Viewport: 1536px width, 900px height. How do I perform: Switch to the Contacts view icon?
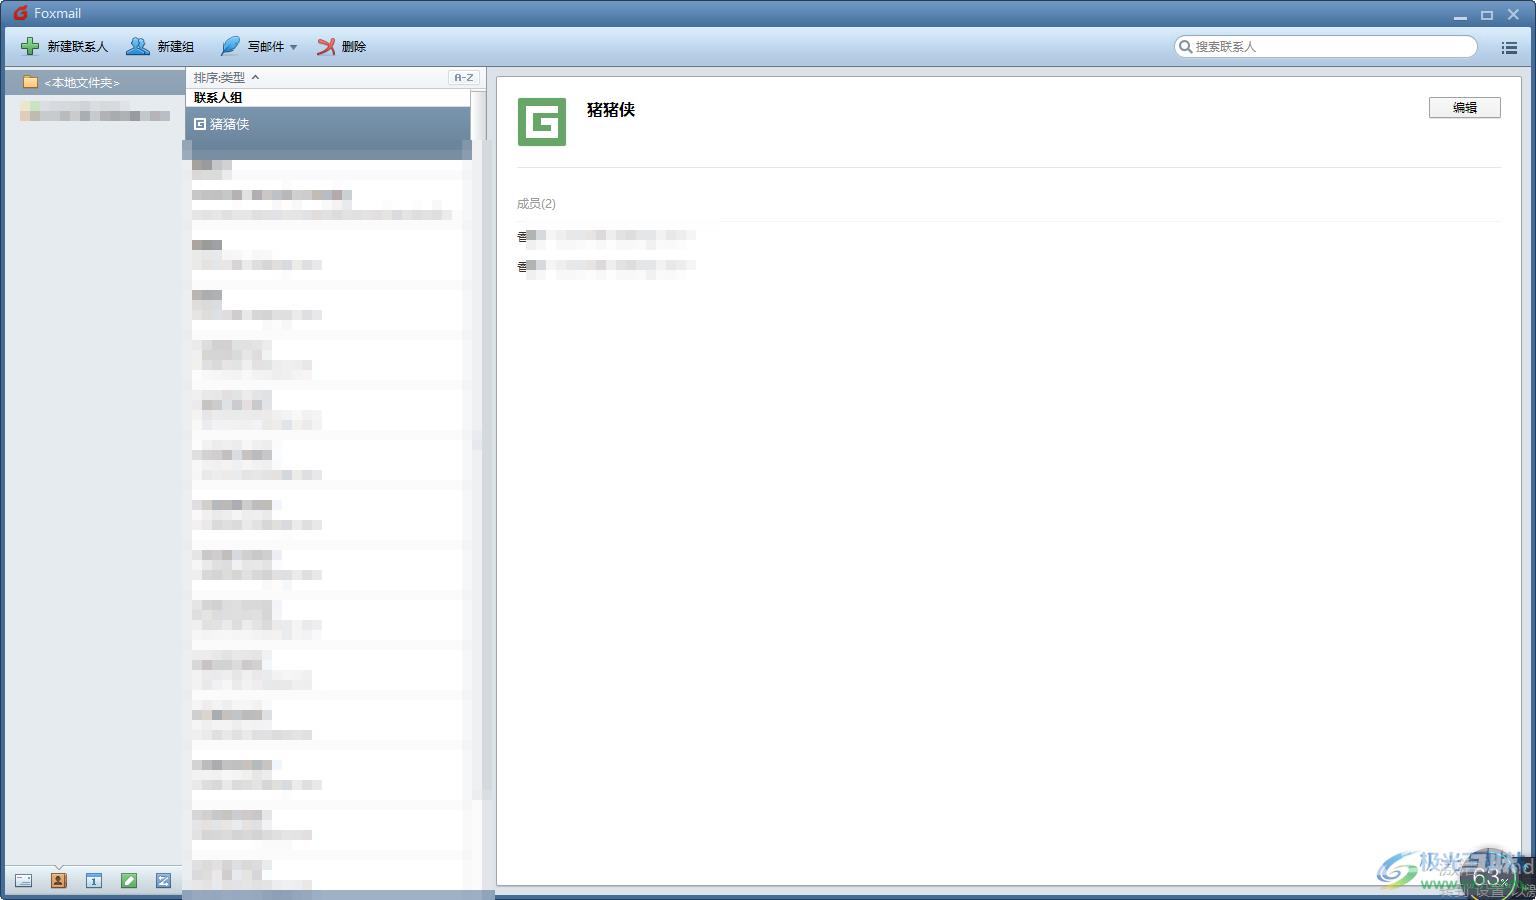tap(58, 881)
